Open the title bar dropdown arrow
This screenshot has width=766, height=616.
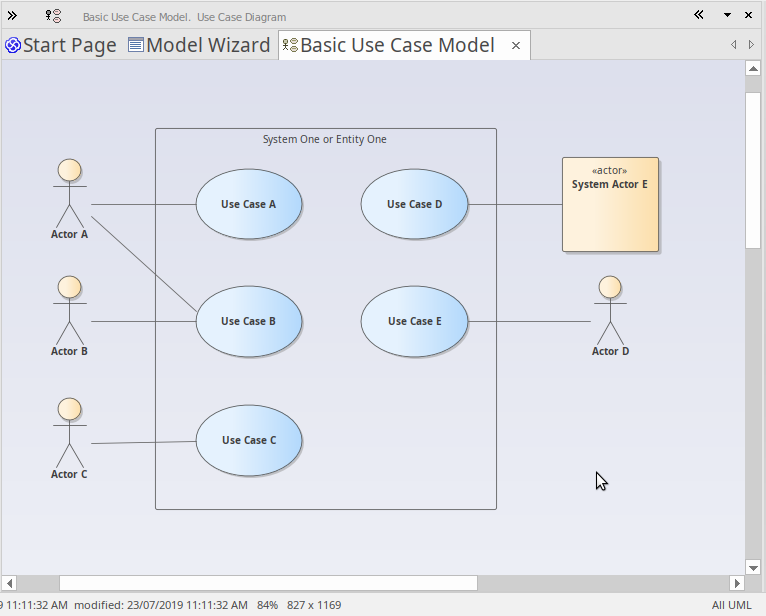point(727,16)
